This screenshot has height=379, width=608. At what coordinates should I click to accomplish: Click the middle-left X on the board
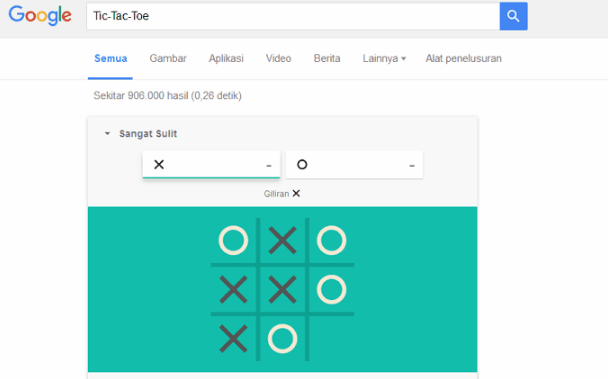233,289
